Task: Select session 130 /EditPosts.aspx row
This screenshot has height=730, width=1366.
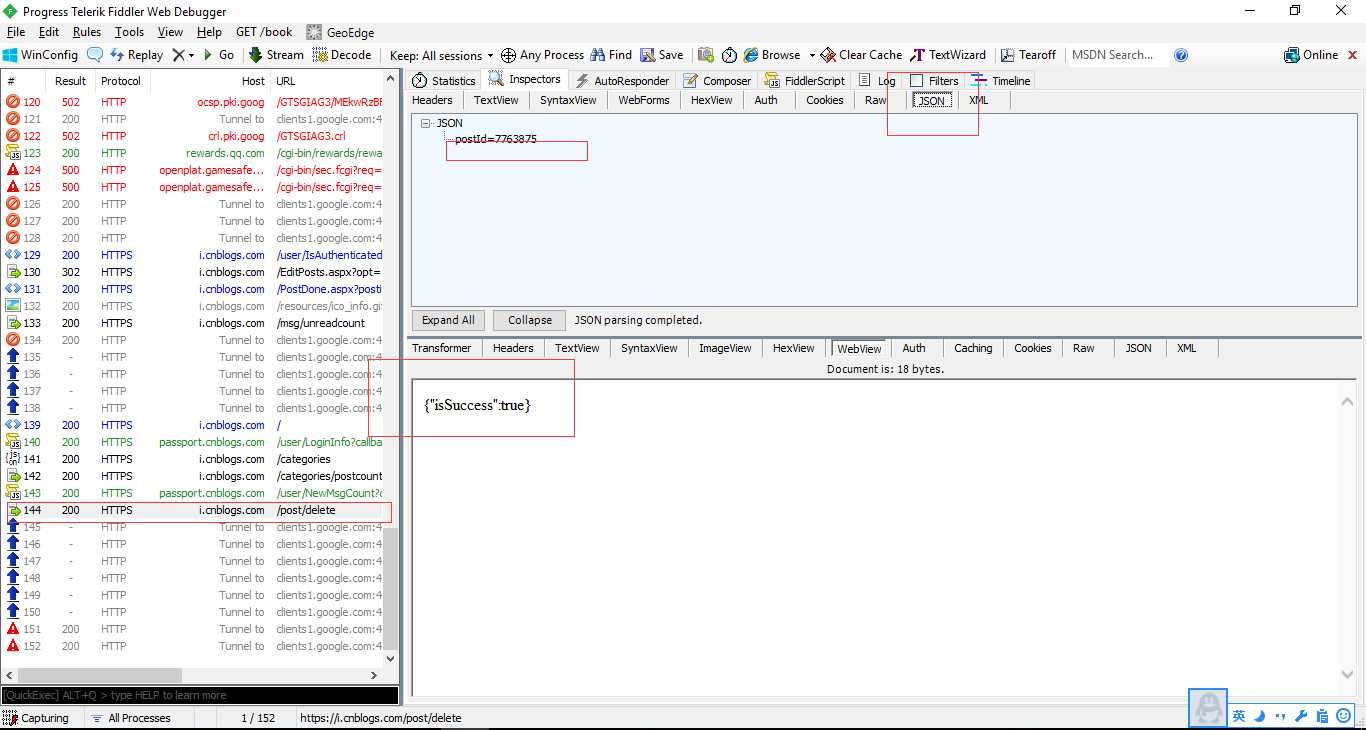Action: click(192, 272)
